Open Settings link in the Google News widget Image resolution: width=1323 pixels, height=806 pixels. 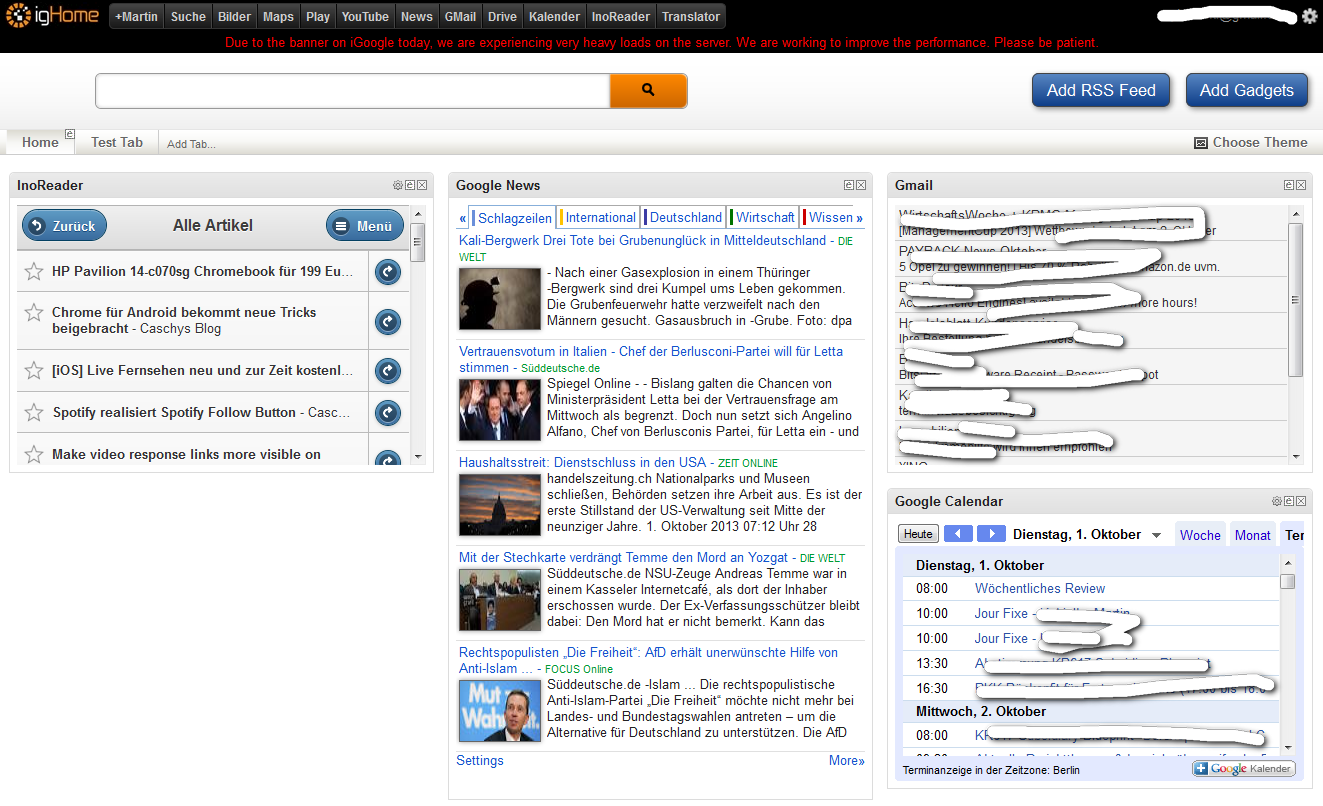click(x=479, y=760)
